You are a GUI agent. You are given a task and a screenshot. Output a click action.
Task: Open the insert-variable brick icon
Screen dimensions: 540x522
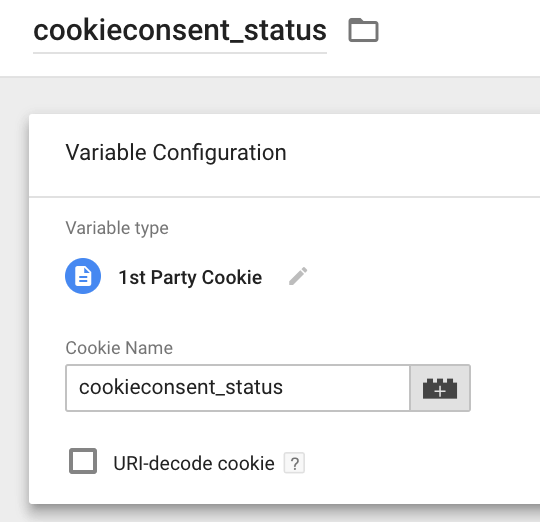pos(440,388)
